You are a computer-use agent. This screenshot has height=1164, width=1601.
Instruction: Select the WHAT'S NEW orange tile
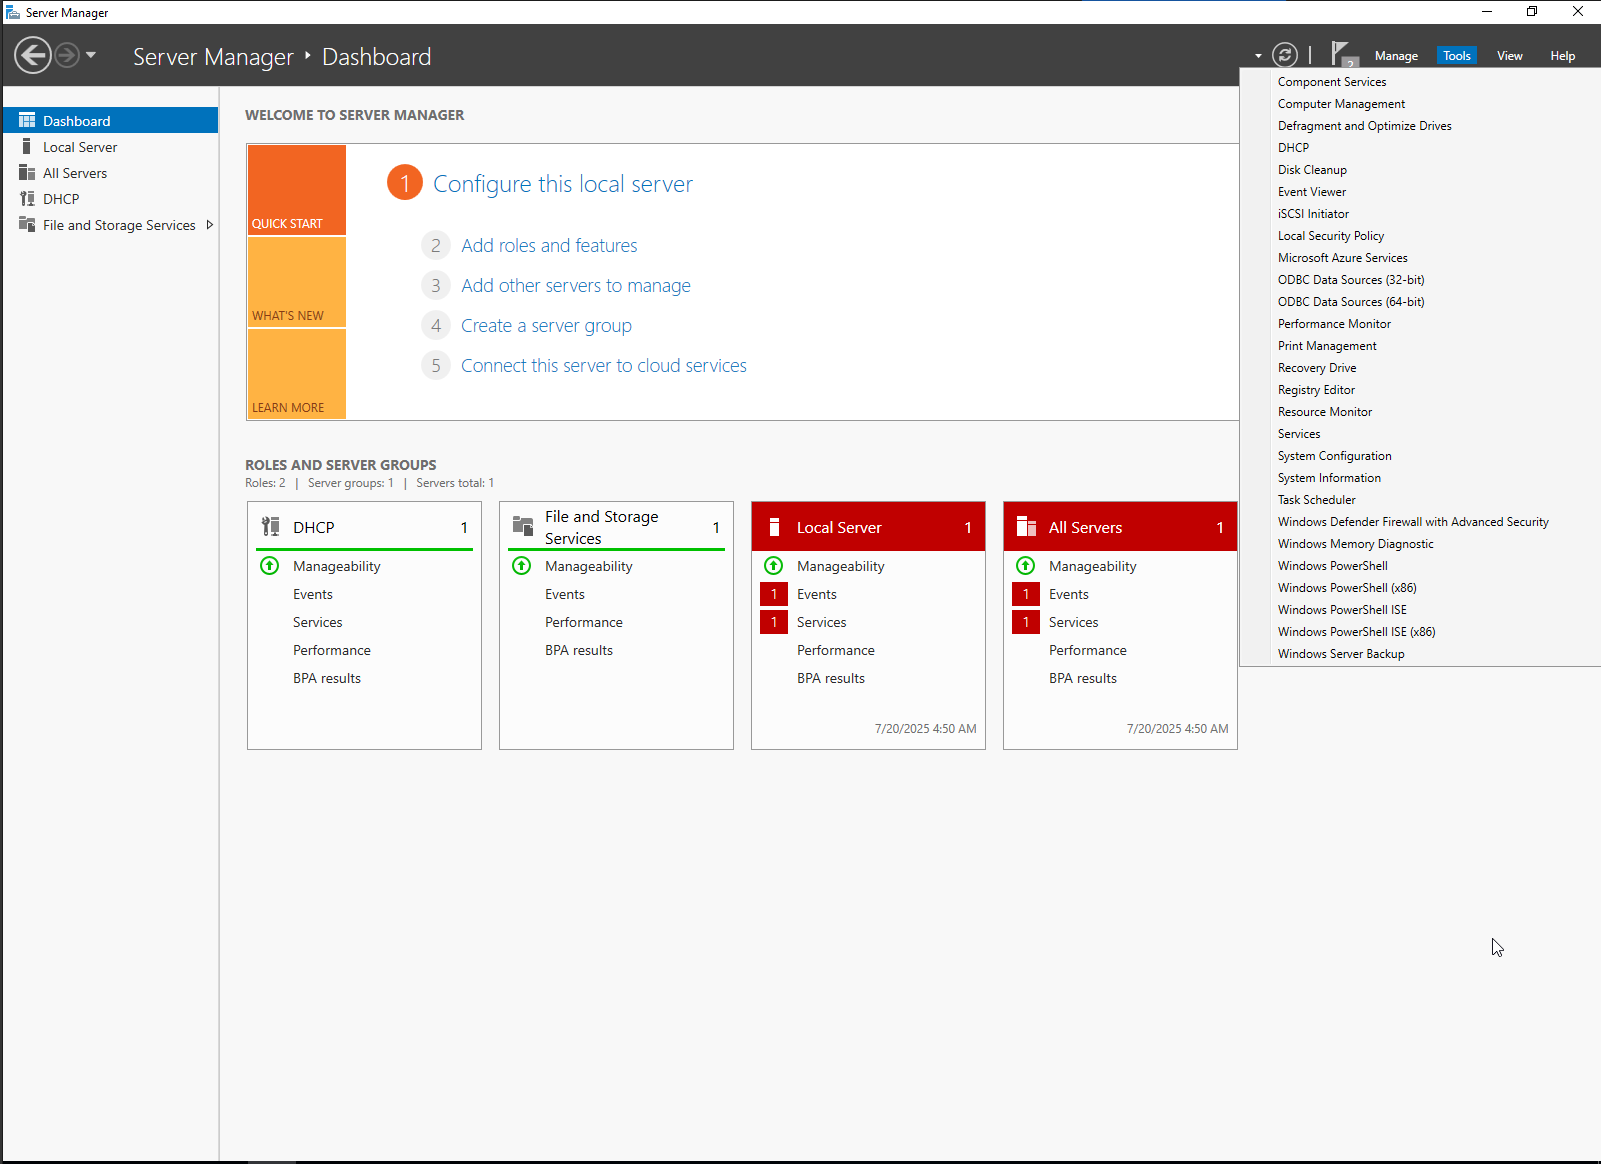pos(296,283)
